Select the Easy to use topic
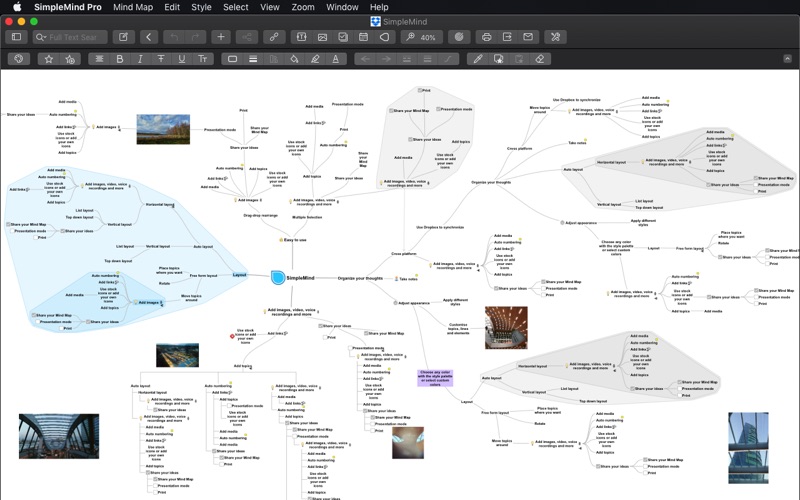Screen dimensions: 800x500 click(295, 240)
